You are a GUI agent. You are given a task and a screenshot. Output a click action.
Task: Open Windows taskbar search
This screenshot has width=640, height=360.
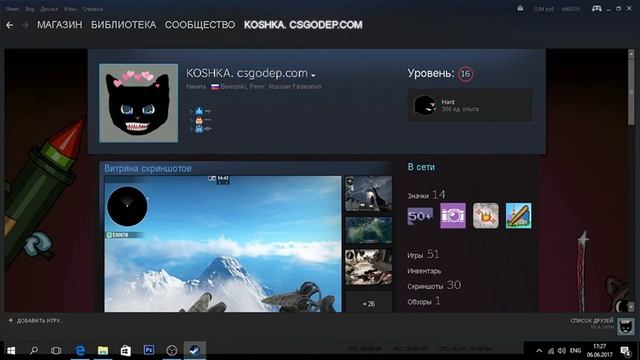pos(34,350)
